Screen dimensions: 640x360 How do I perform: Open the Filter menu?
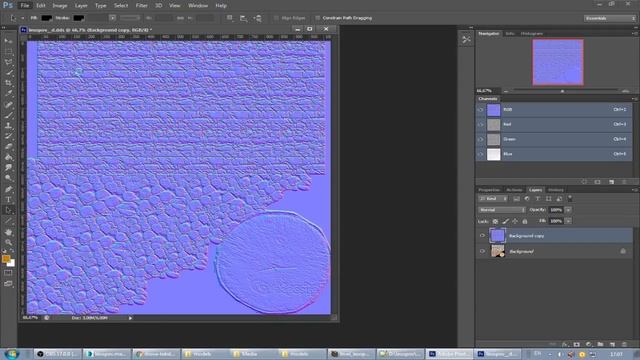click(142, 6)
